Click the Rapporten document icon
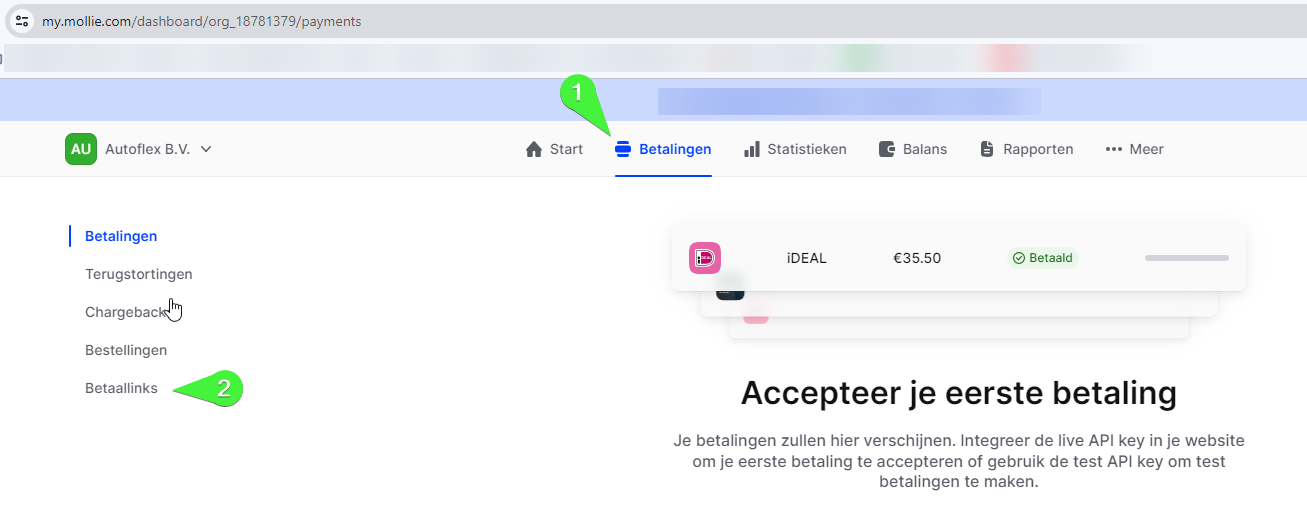Screen dimensions: 1307x531 [x=987, y=149]
